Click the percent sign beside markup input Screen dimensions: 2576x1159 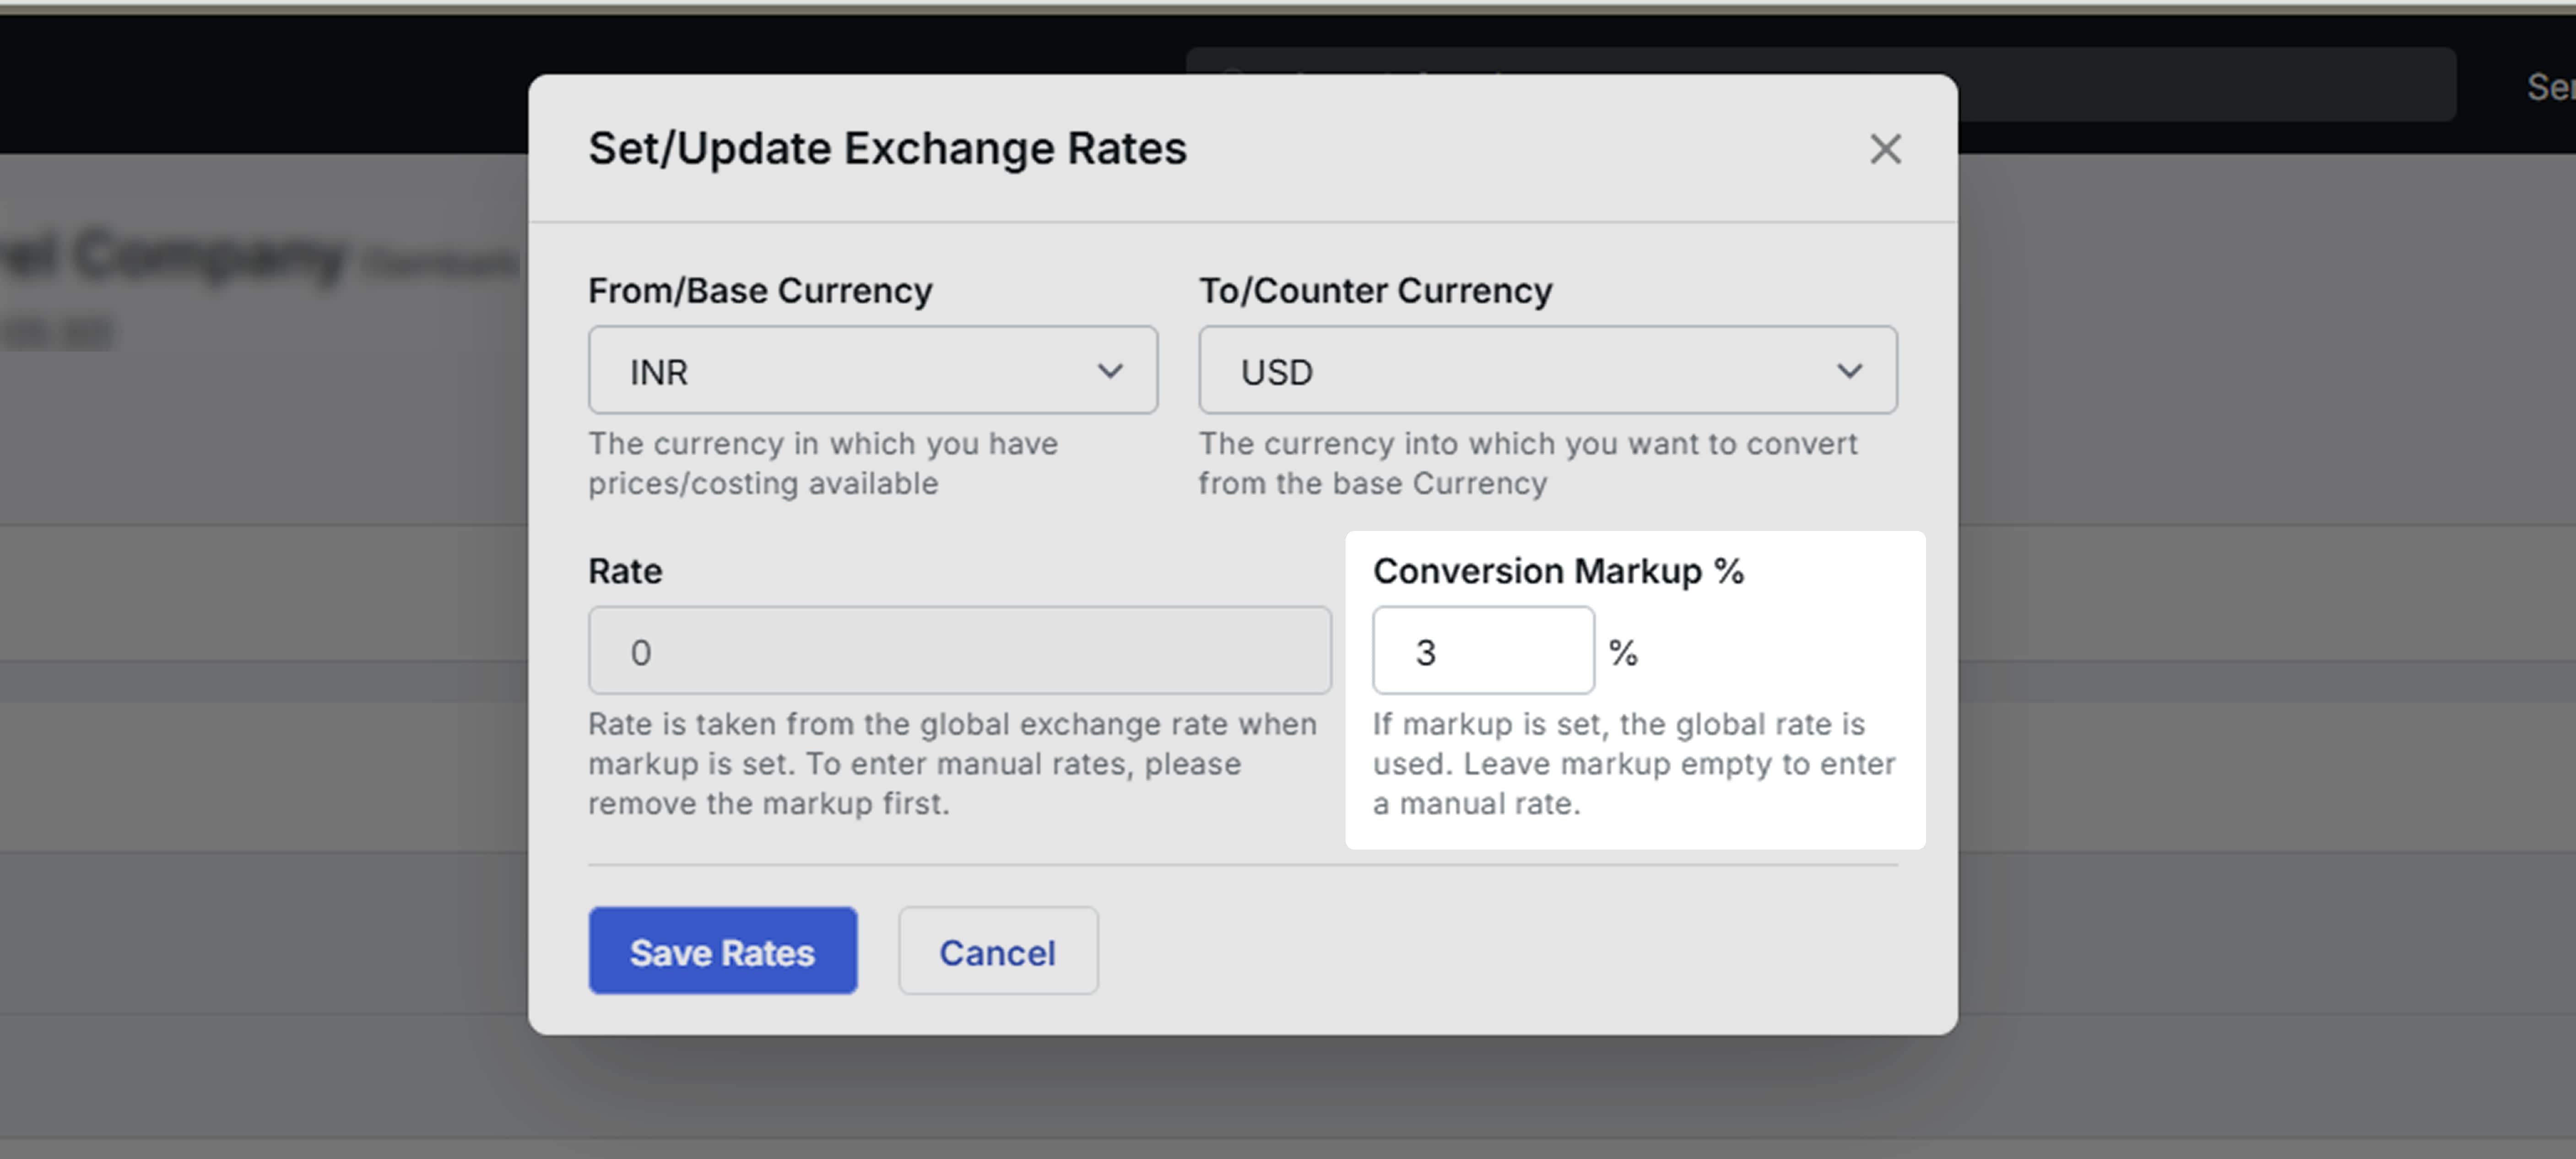pyautogui.click(x=1623, y=653)
